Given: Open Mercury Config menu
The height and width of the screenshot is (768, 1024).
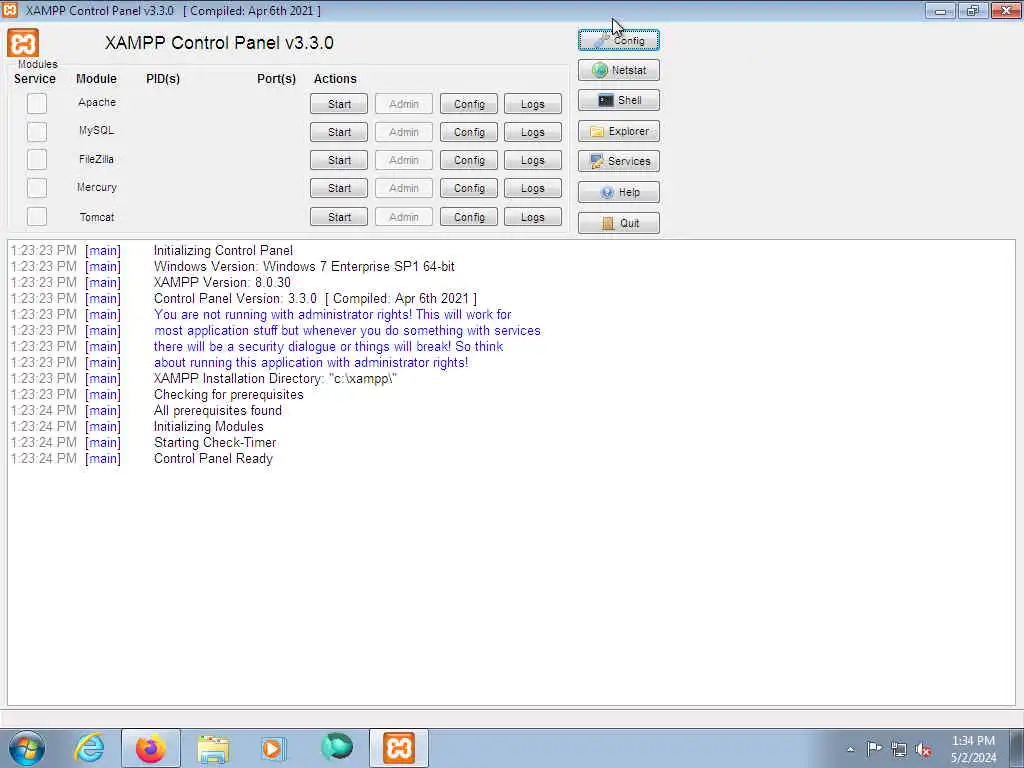Looking at the screenshot, I should click(x=469, y=188).
